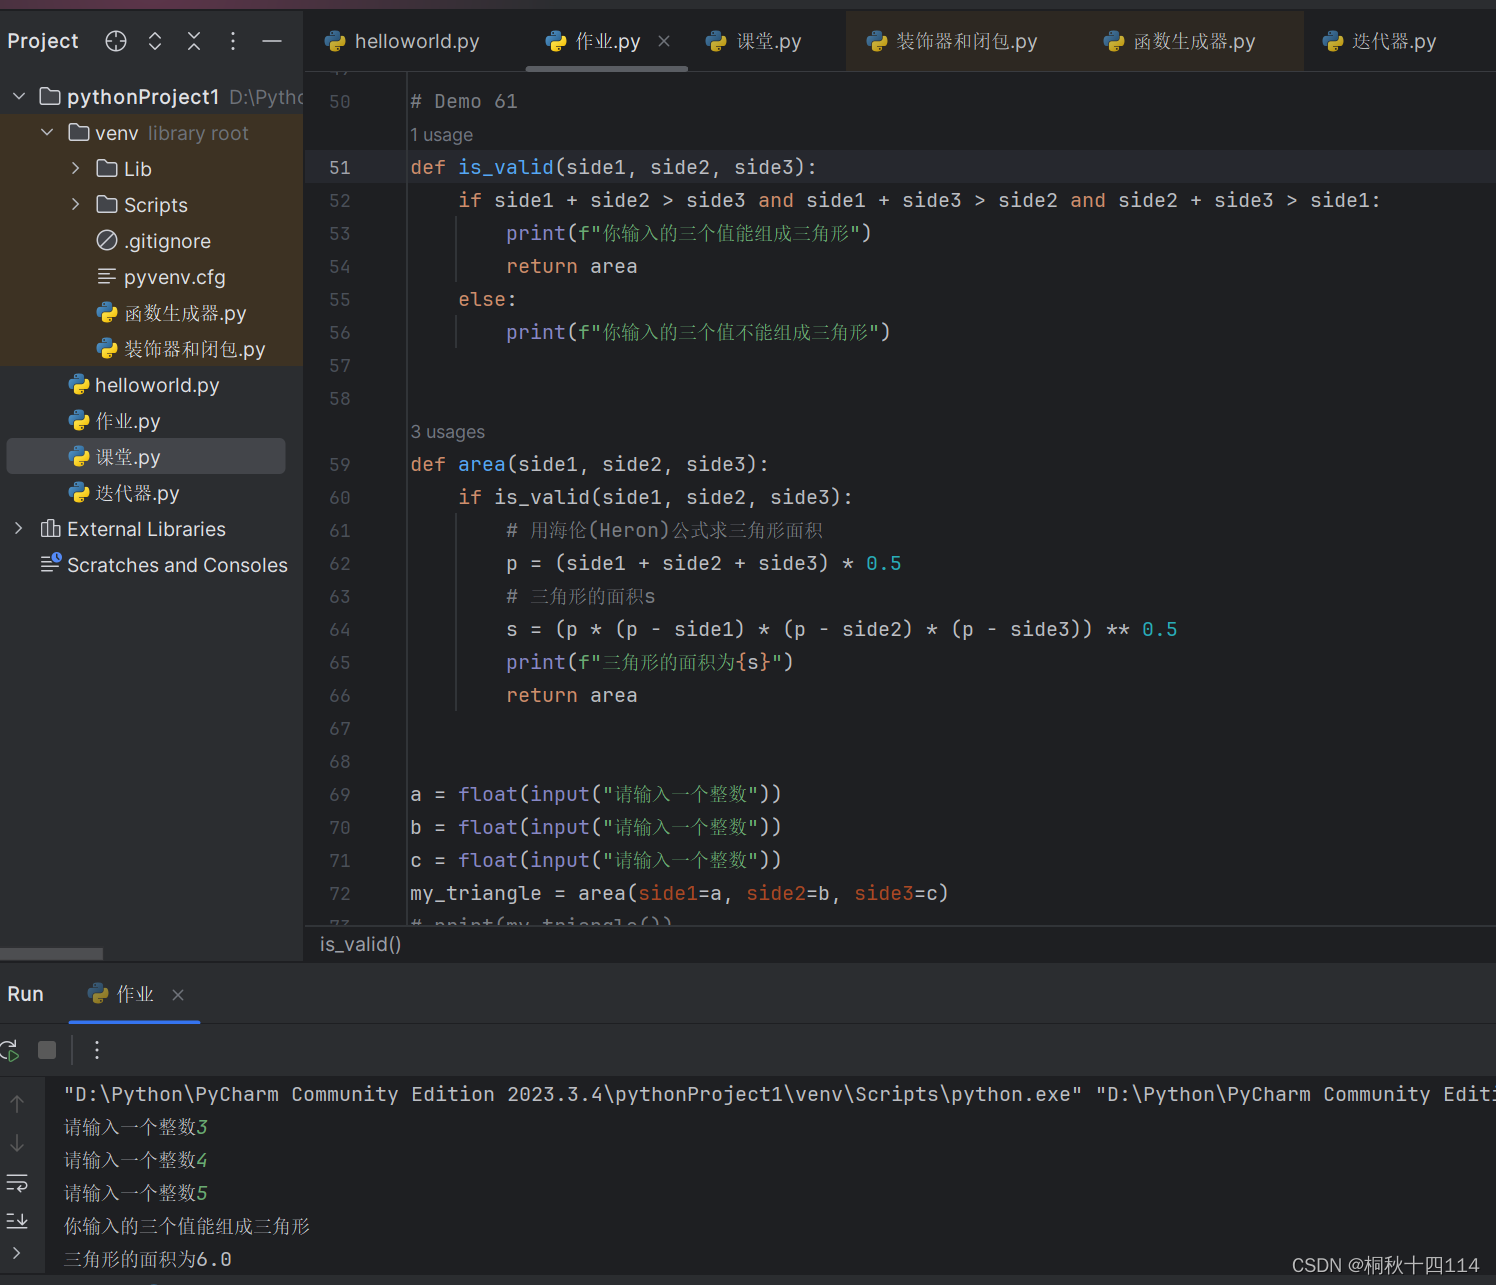
Task: Click scroll-to-end icon in Run console
Action: 16,1220
